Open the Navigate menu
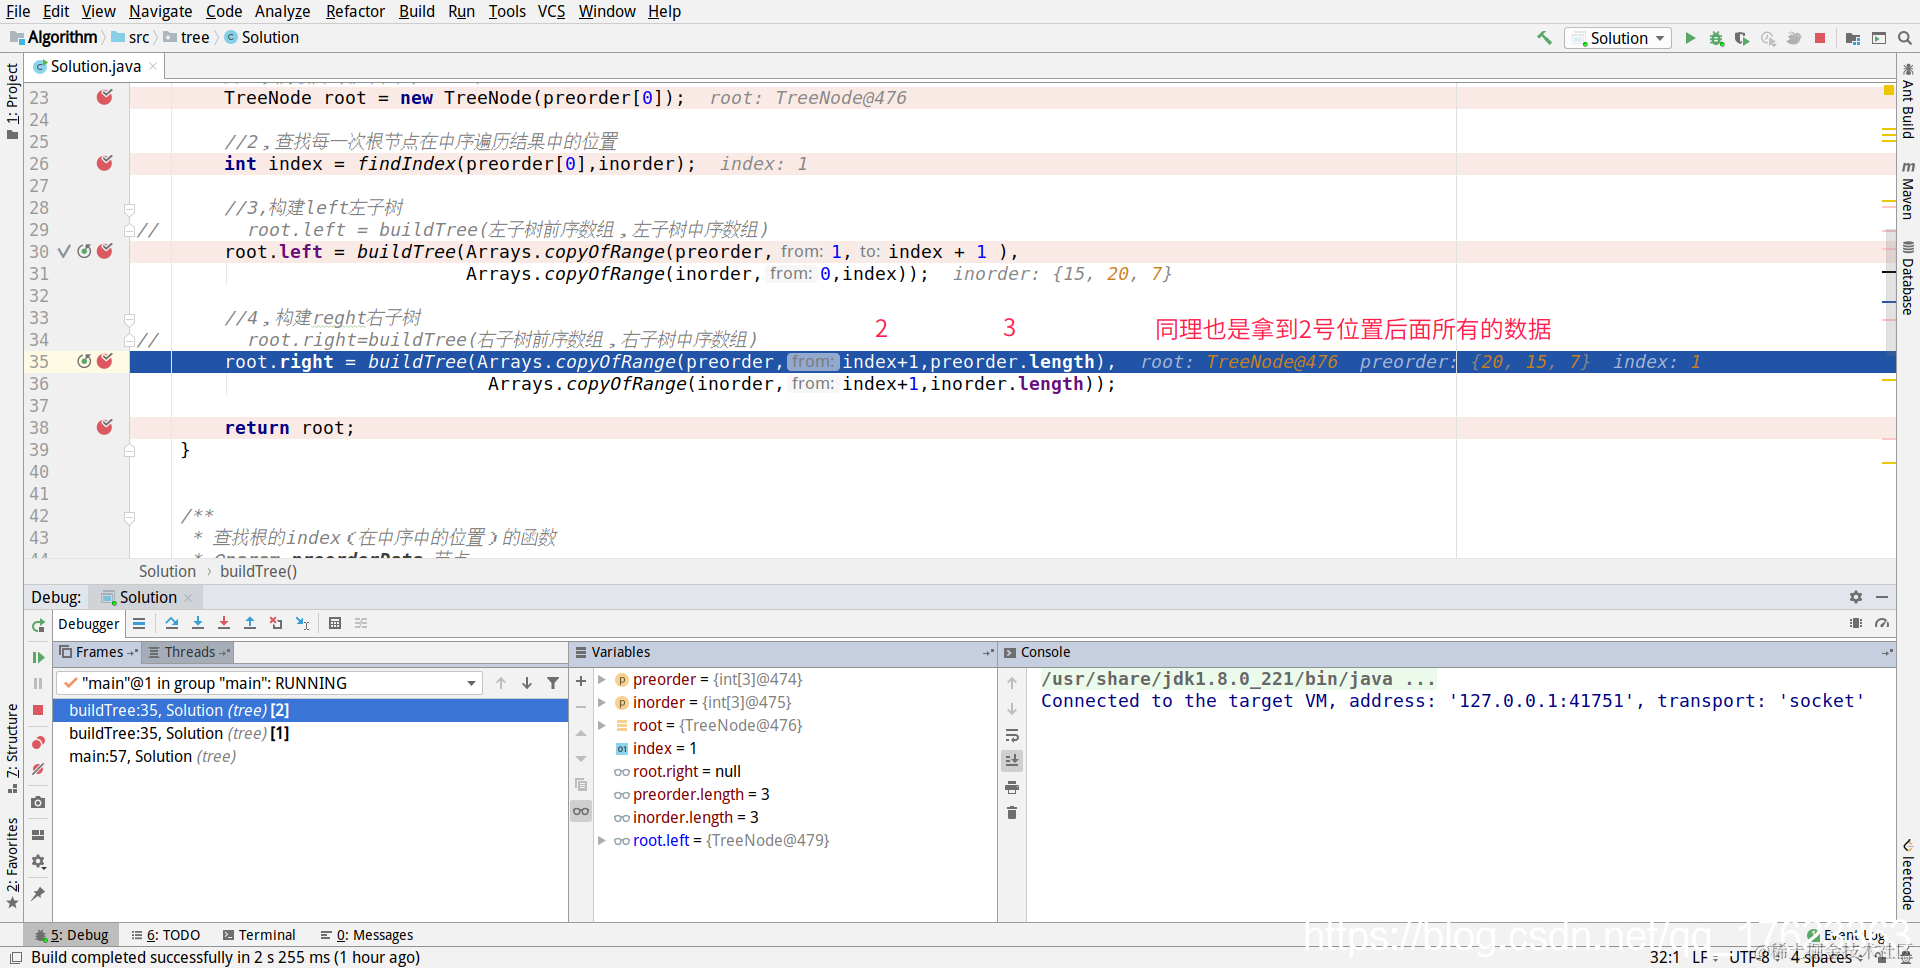The image size is (1920, 968). (160, 11)
